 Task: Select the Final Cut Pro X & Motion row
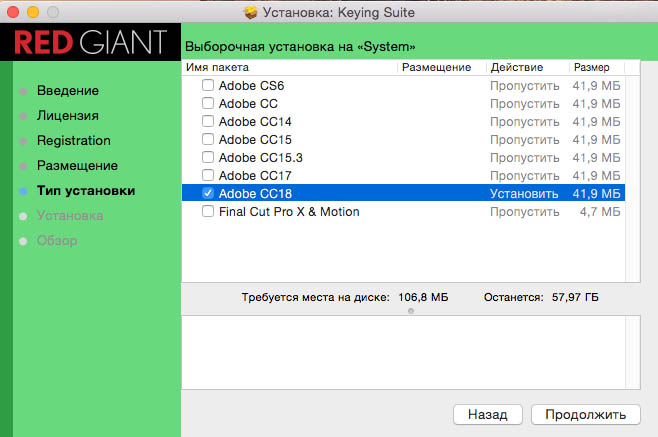point(403,212)
